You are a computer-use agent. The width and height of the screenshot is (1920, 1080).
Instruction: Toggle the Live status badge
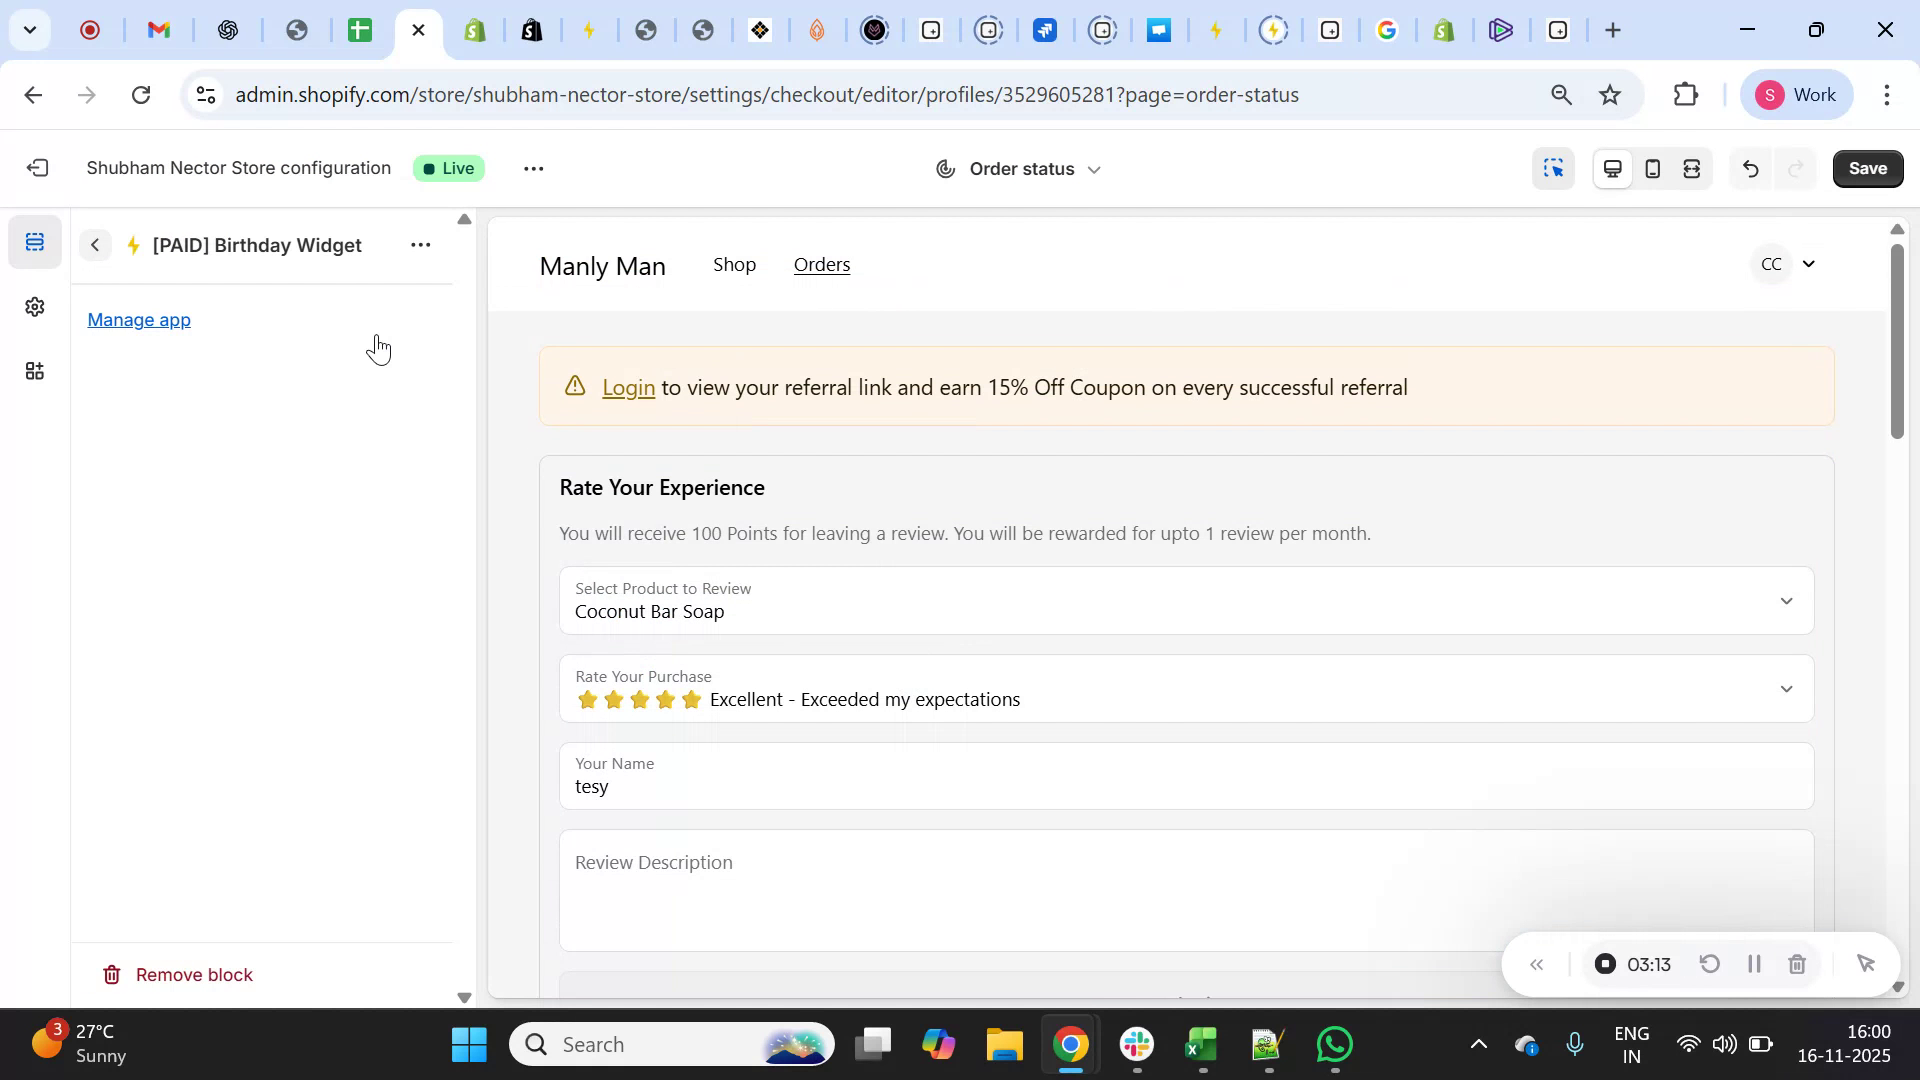448,168
